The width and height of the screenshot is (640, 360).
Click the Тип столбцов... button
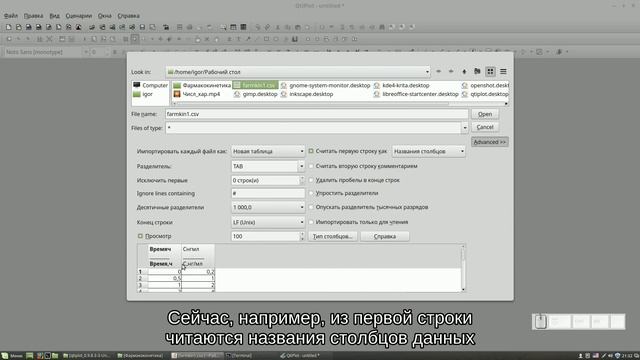[333, 236]
